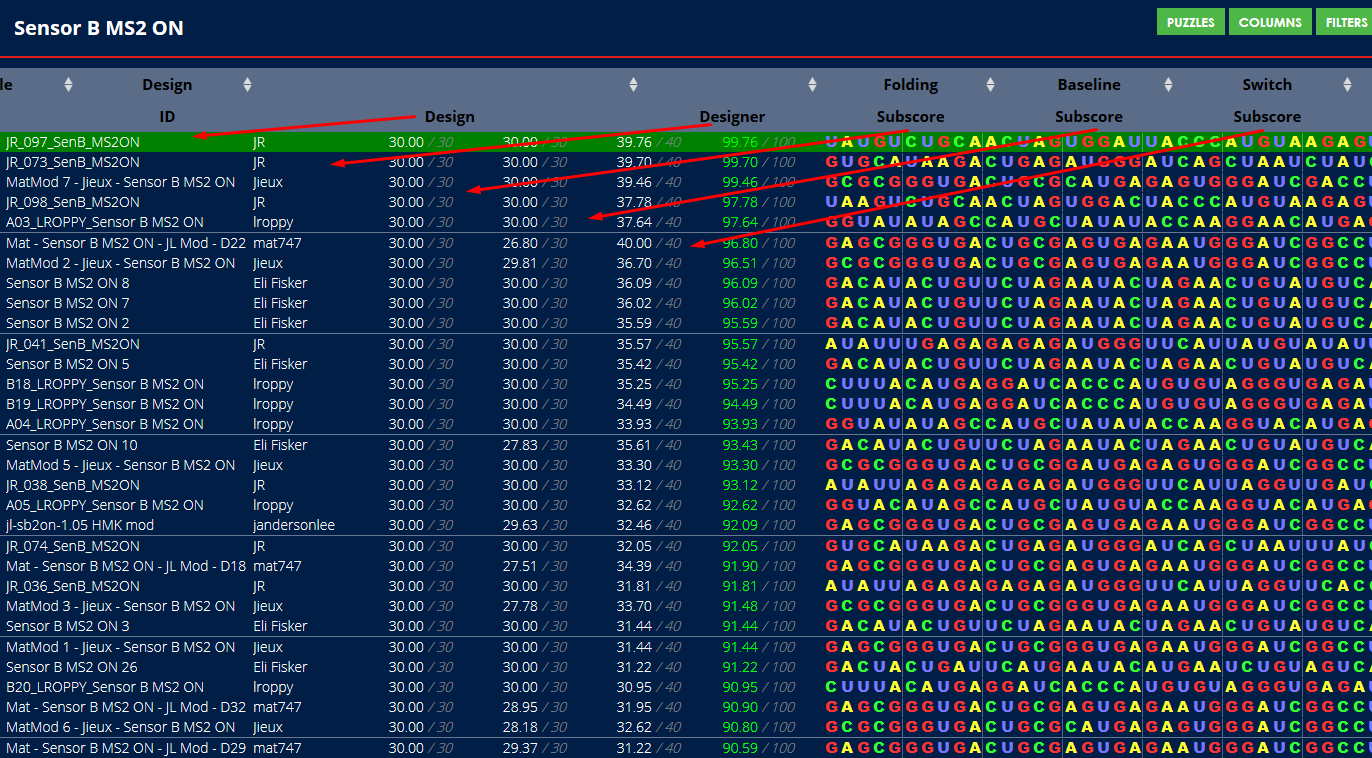Click the Folding Subscore column header
Viewport: 1372px width, 758px height.
[x=910, y=100]
